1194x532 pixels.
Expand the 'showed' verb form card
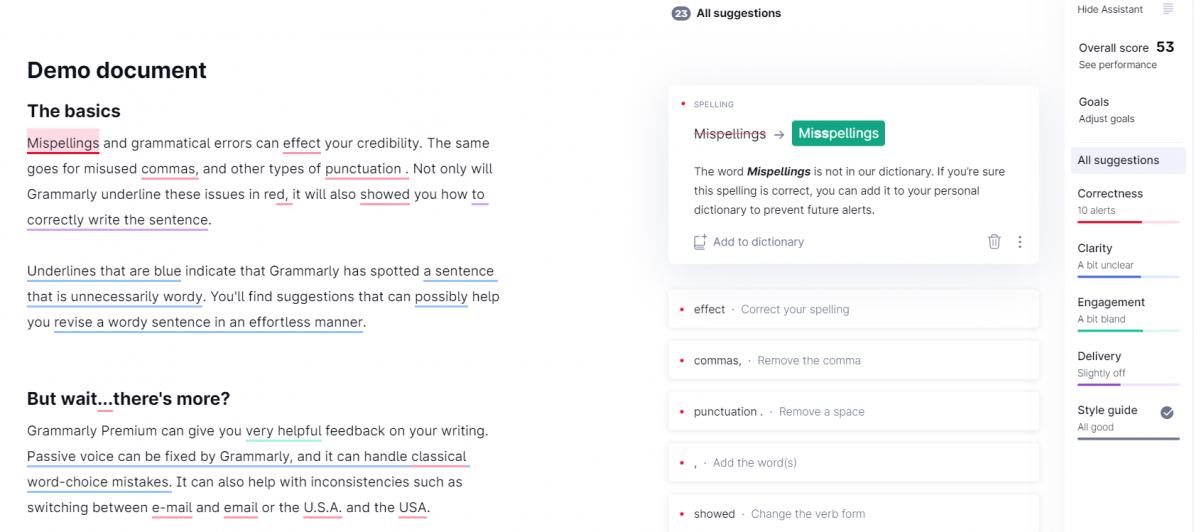(x=853, y=514)
